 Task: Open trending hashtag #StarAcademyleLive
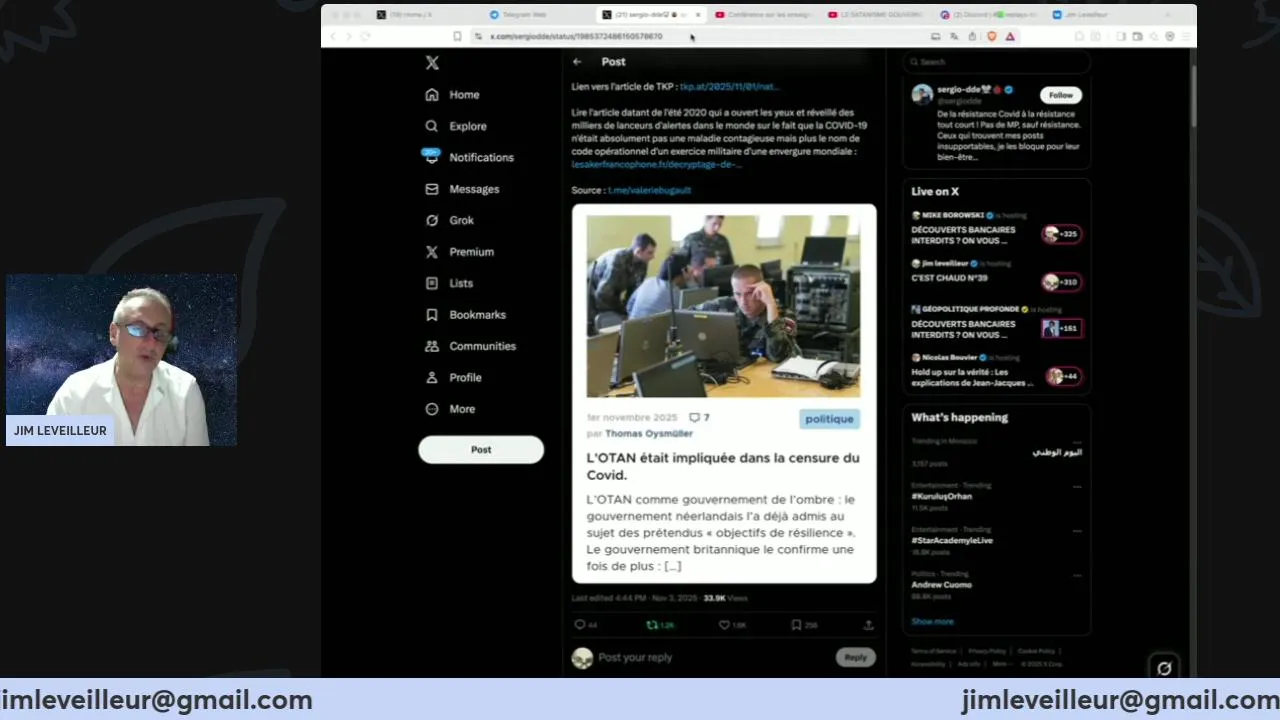(952, 541)
